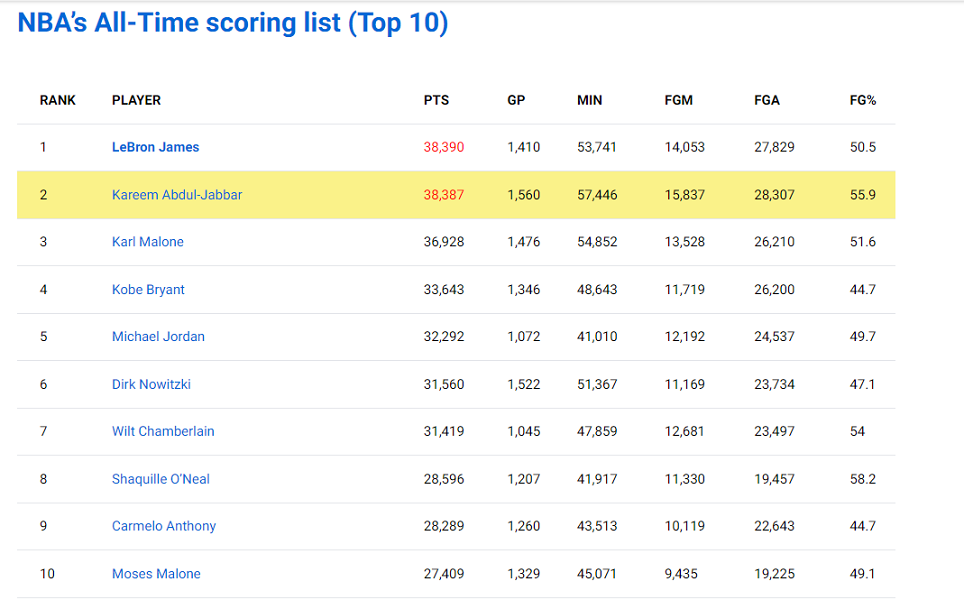Click the FGA column header
964x600 pixels.
[767, 100]
